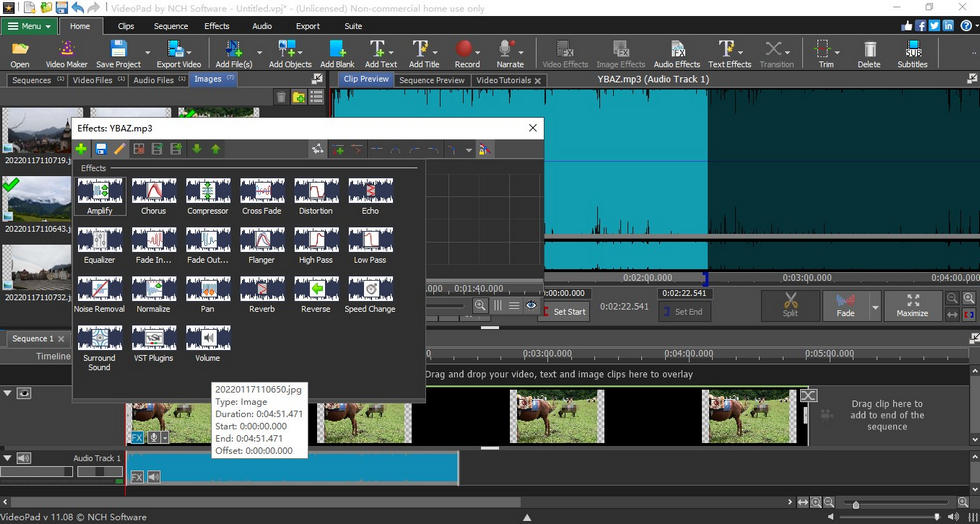The image size is (980, 524).
Task: Pick the Cross Fade effect
Action: point(262,196)
